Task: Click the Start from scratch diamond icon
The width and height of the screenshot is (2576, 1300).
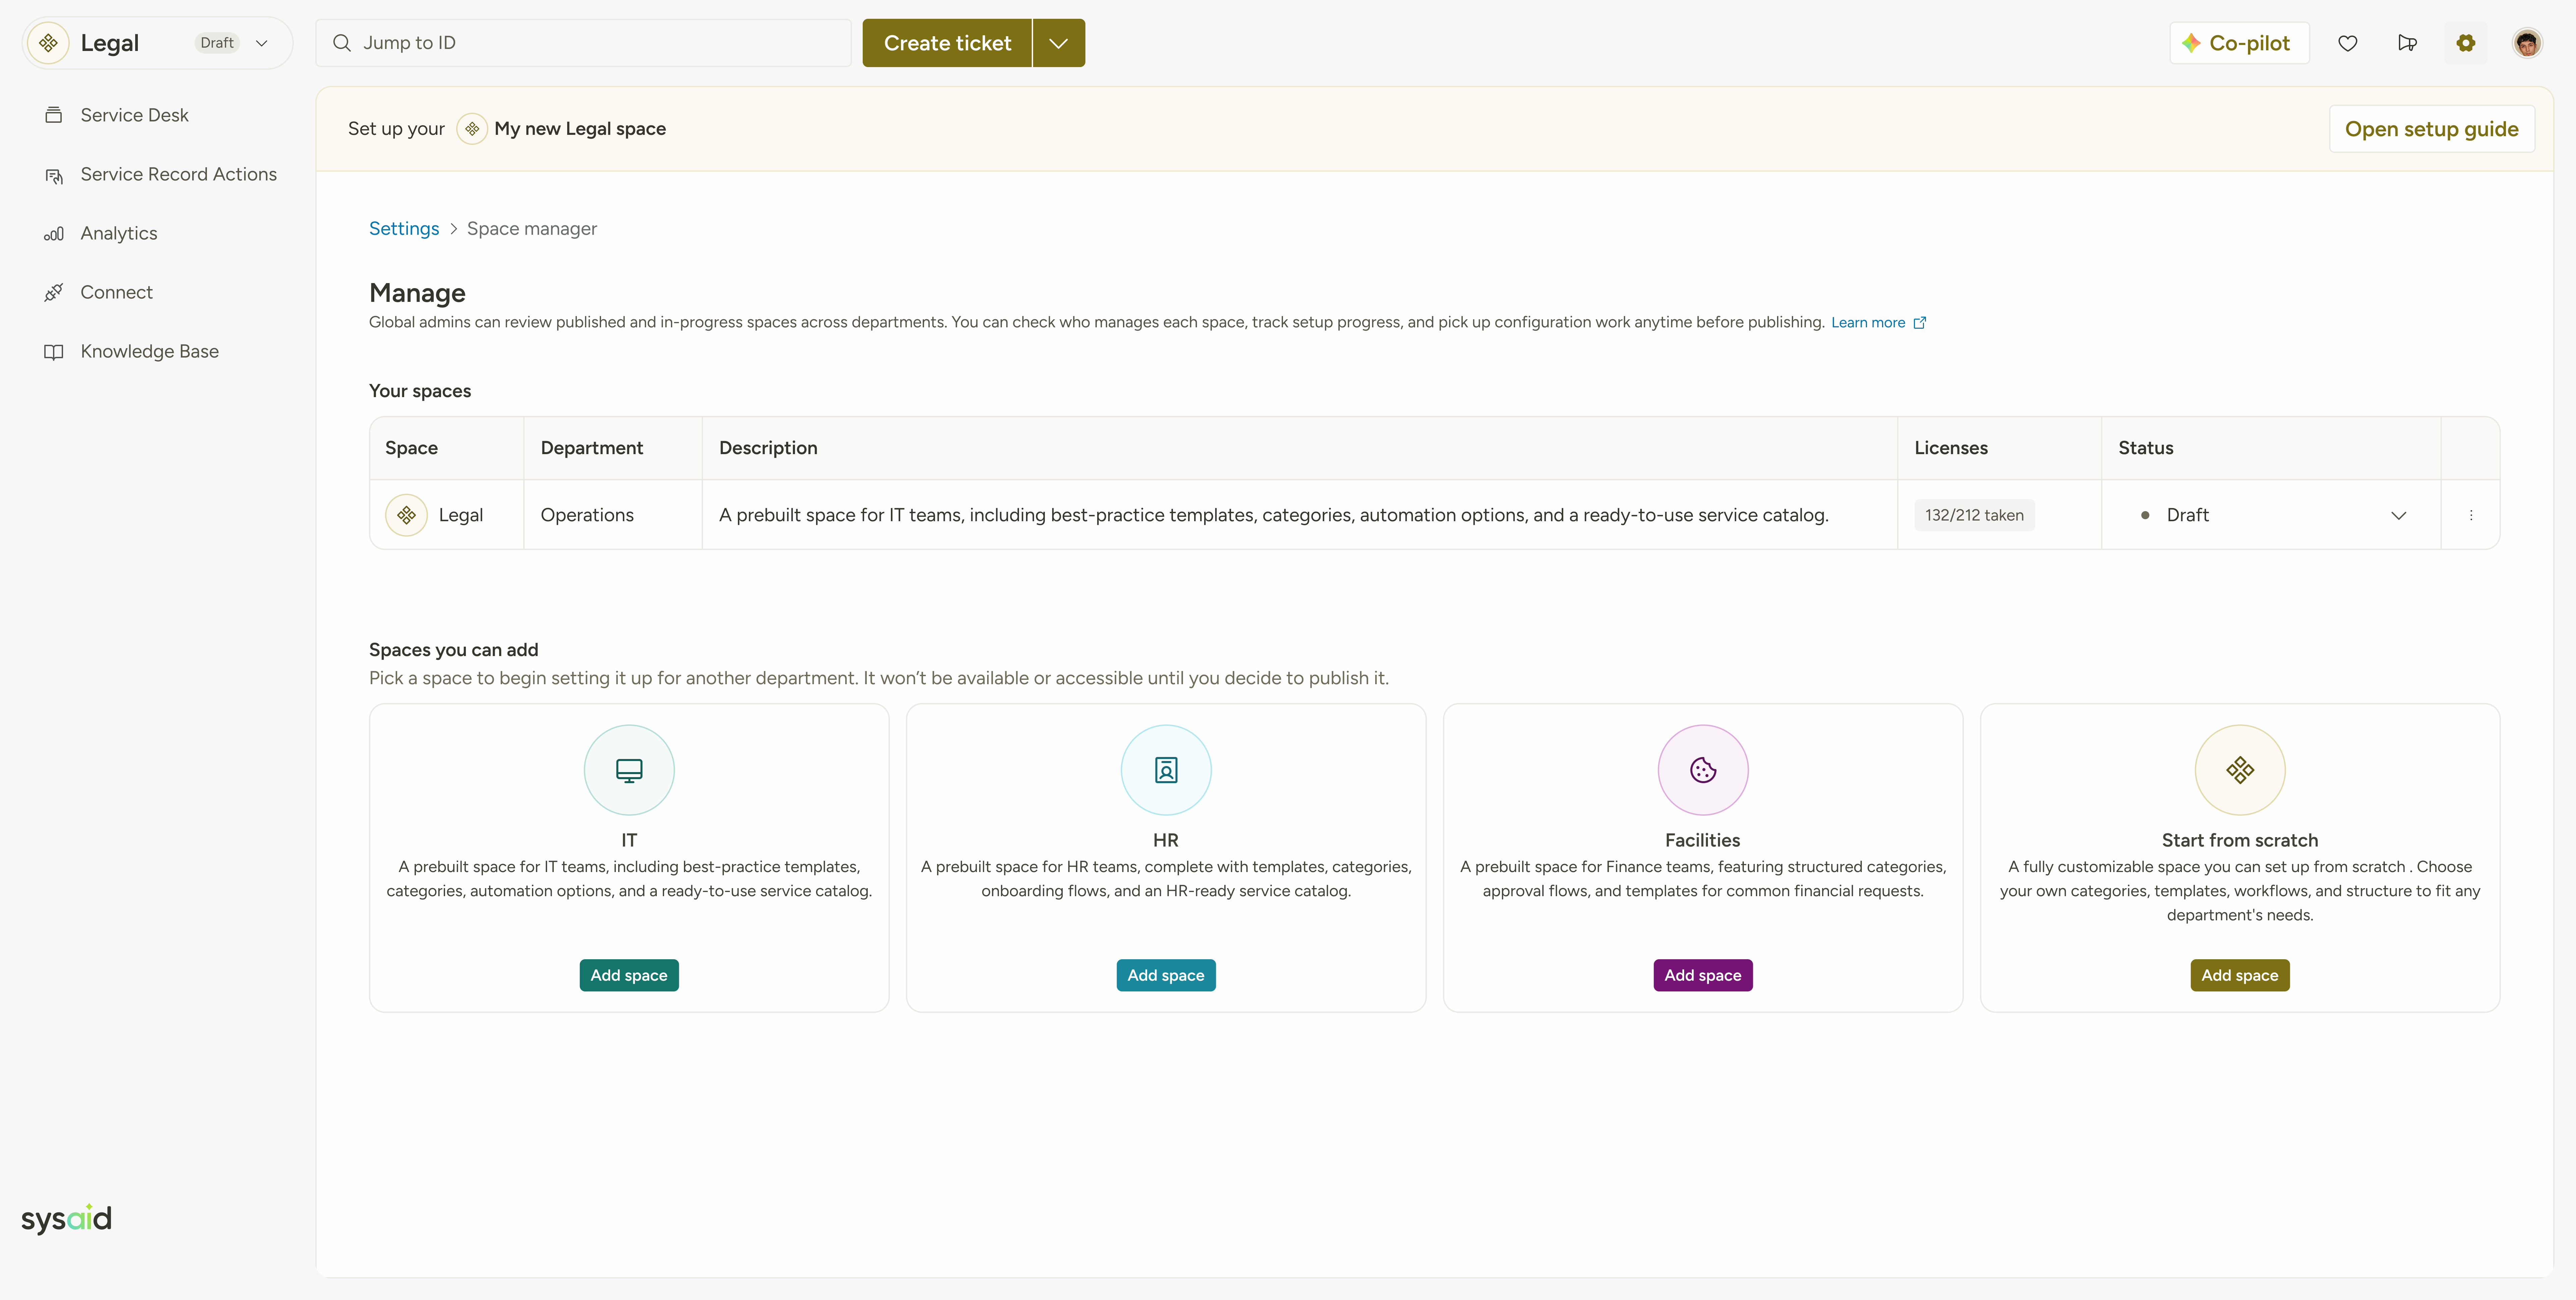Action: (x=2239, y=770)
